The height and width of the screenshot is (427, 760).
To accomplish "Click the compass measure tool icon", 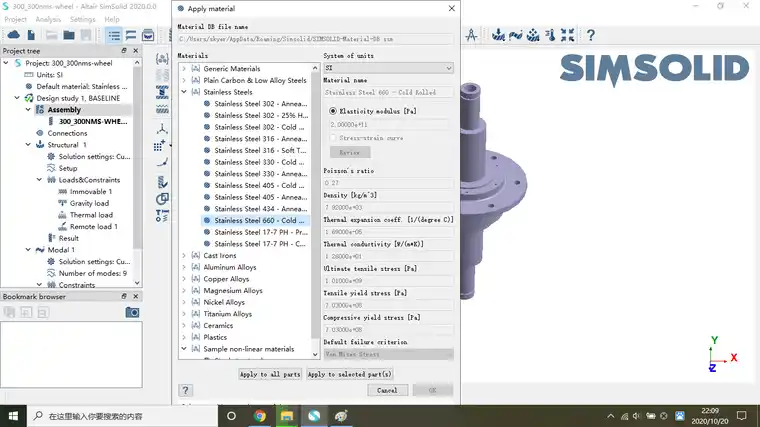I will [x=471, y=35].
